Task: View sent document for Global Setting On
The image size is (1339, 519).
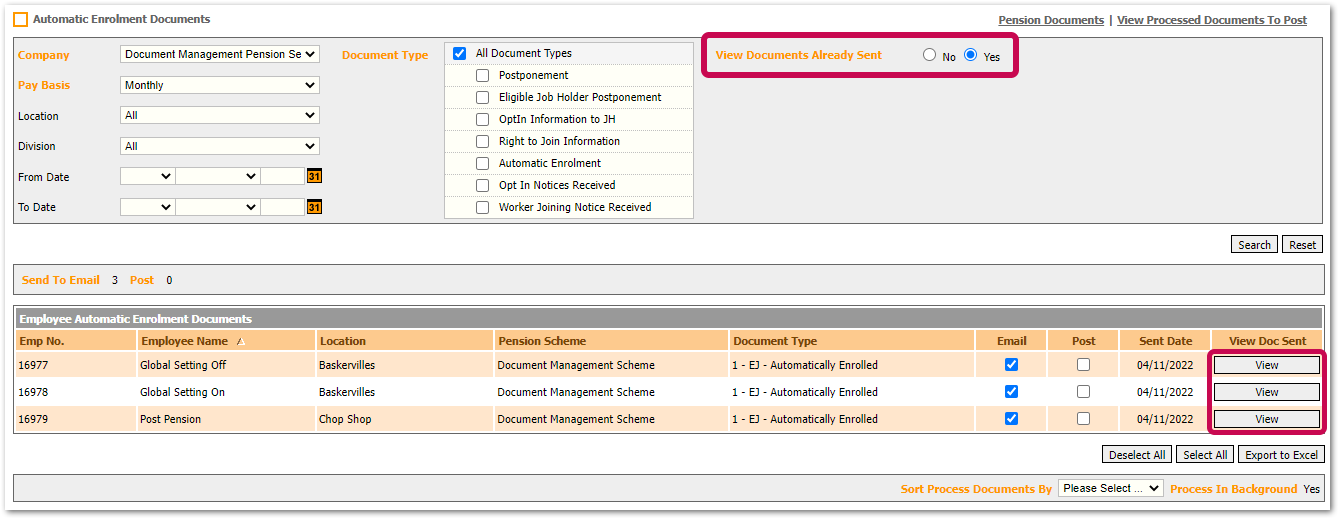Action: 1266,392
